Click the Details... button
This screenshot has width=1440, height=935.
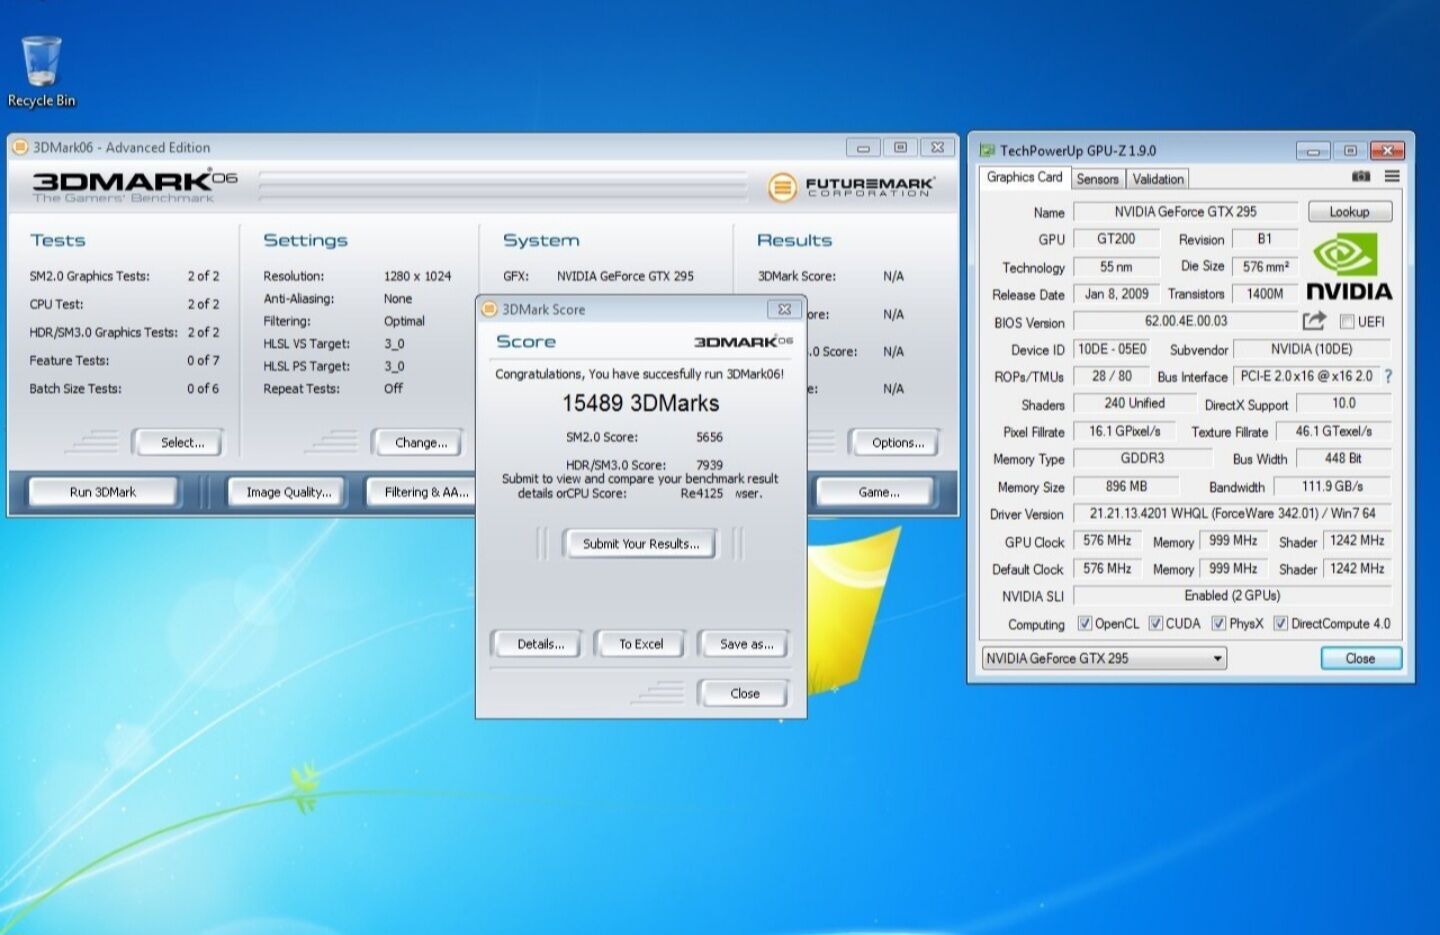tap(540, 644)
